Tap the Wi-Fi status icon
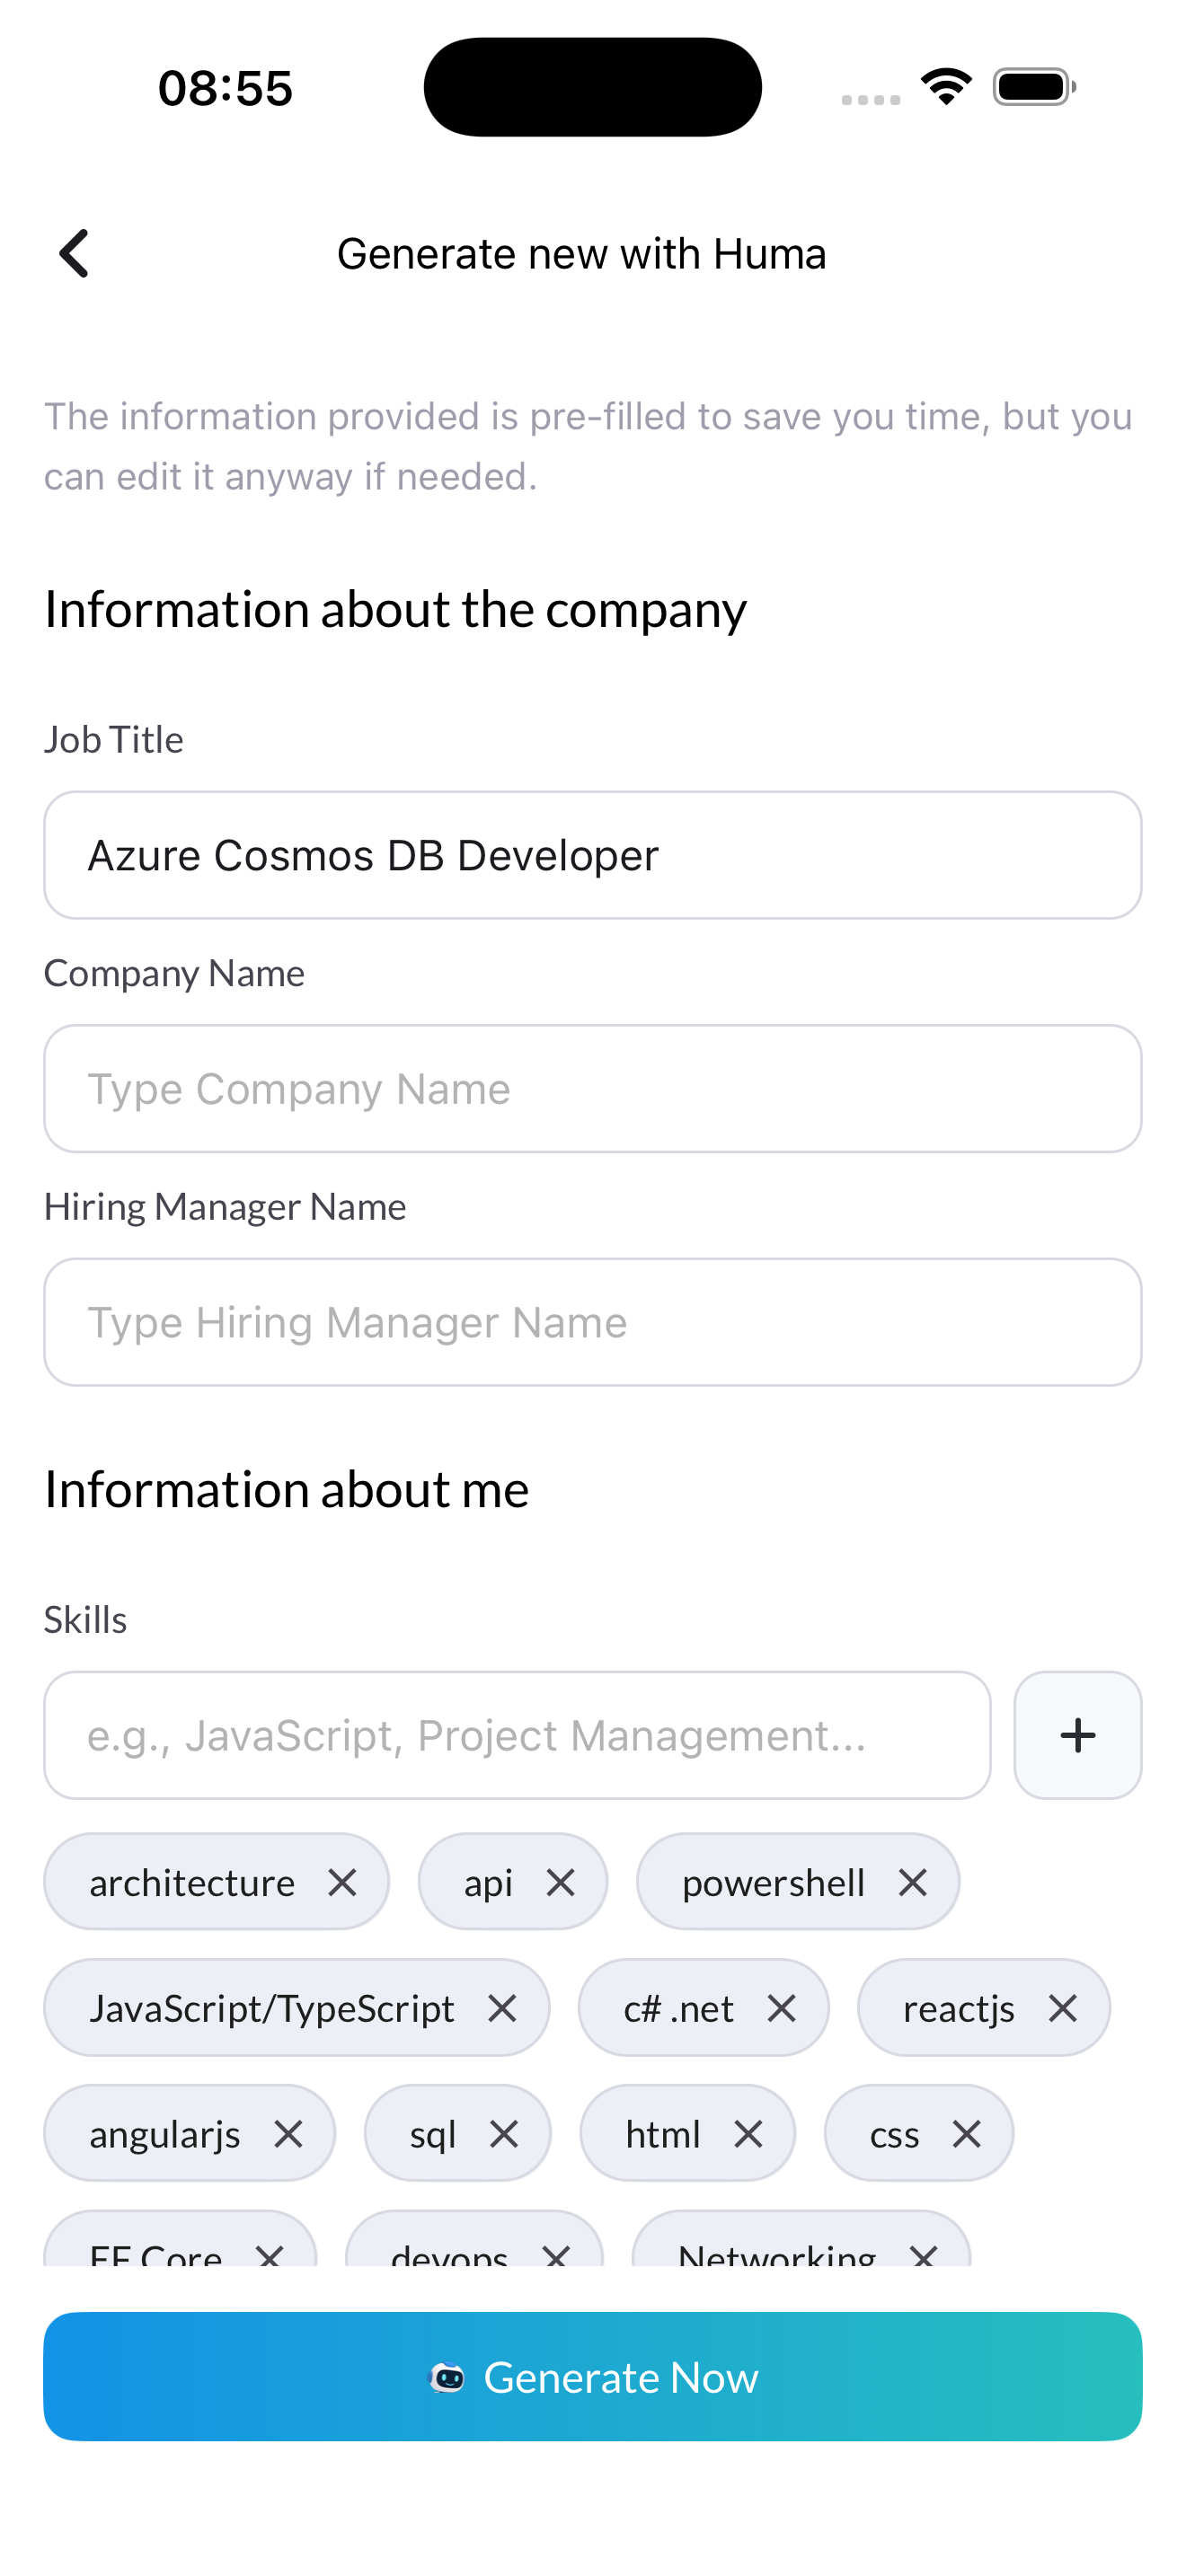Viewport: 1186px width, 2576px height. (946, 87)
